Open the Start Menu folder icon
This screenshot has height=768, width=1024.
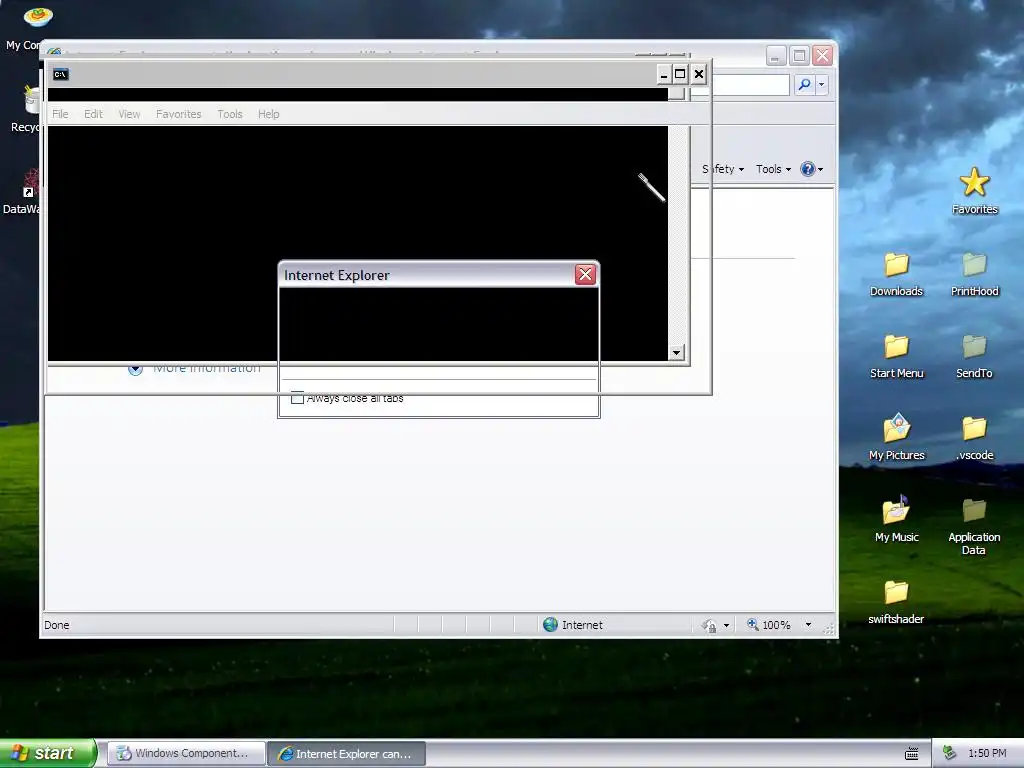coord(896,347)
